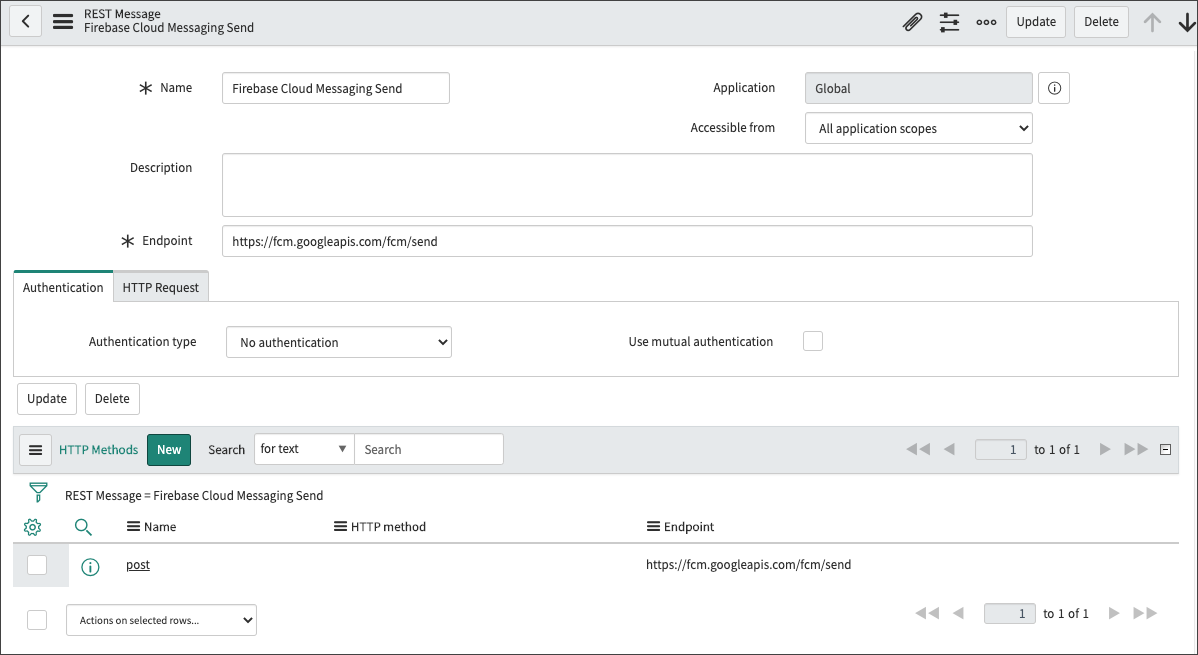Viewport: 1198px width, 655px height.
Task: Open the 'for text' search field selector
Action: tap(304, 449)
